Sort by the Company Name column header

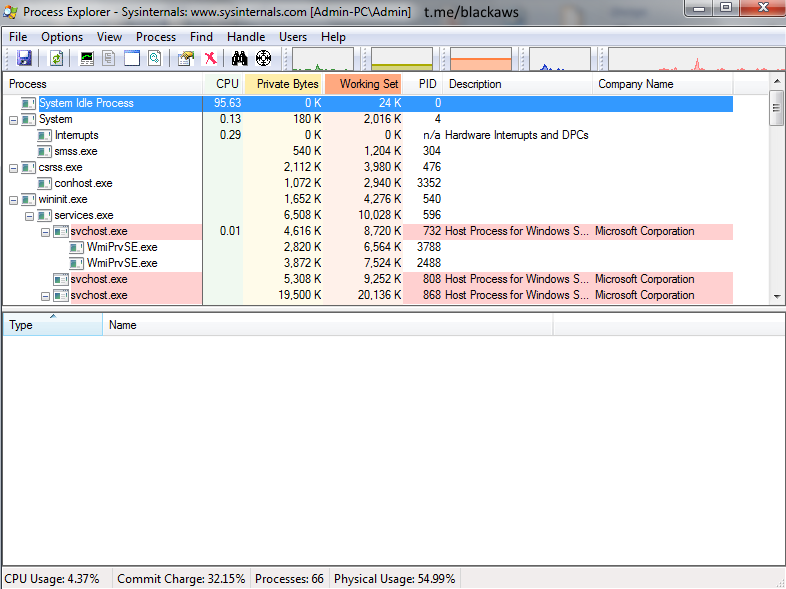point(663,84)
